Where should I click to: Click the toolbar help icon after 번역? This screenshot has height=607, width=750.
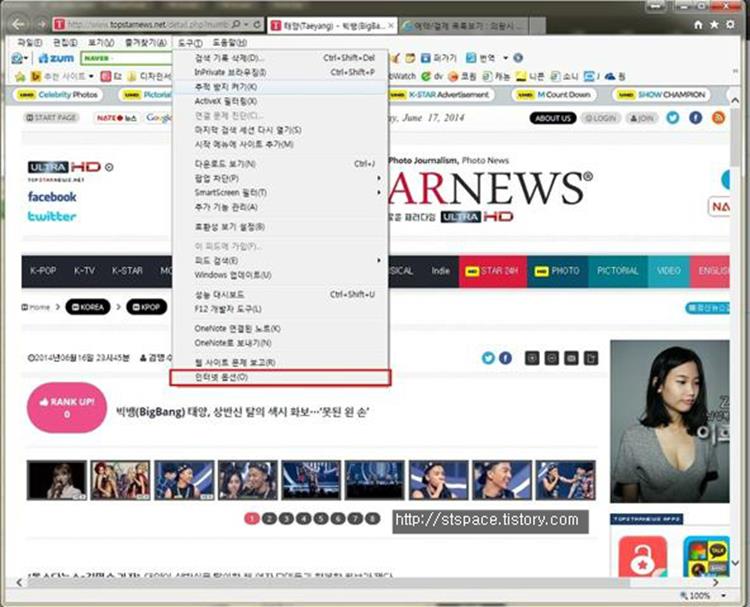coord(518,58)
